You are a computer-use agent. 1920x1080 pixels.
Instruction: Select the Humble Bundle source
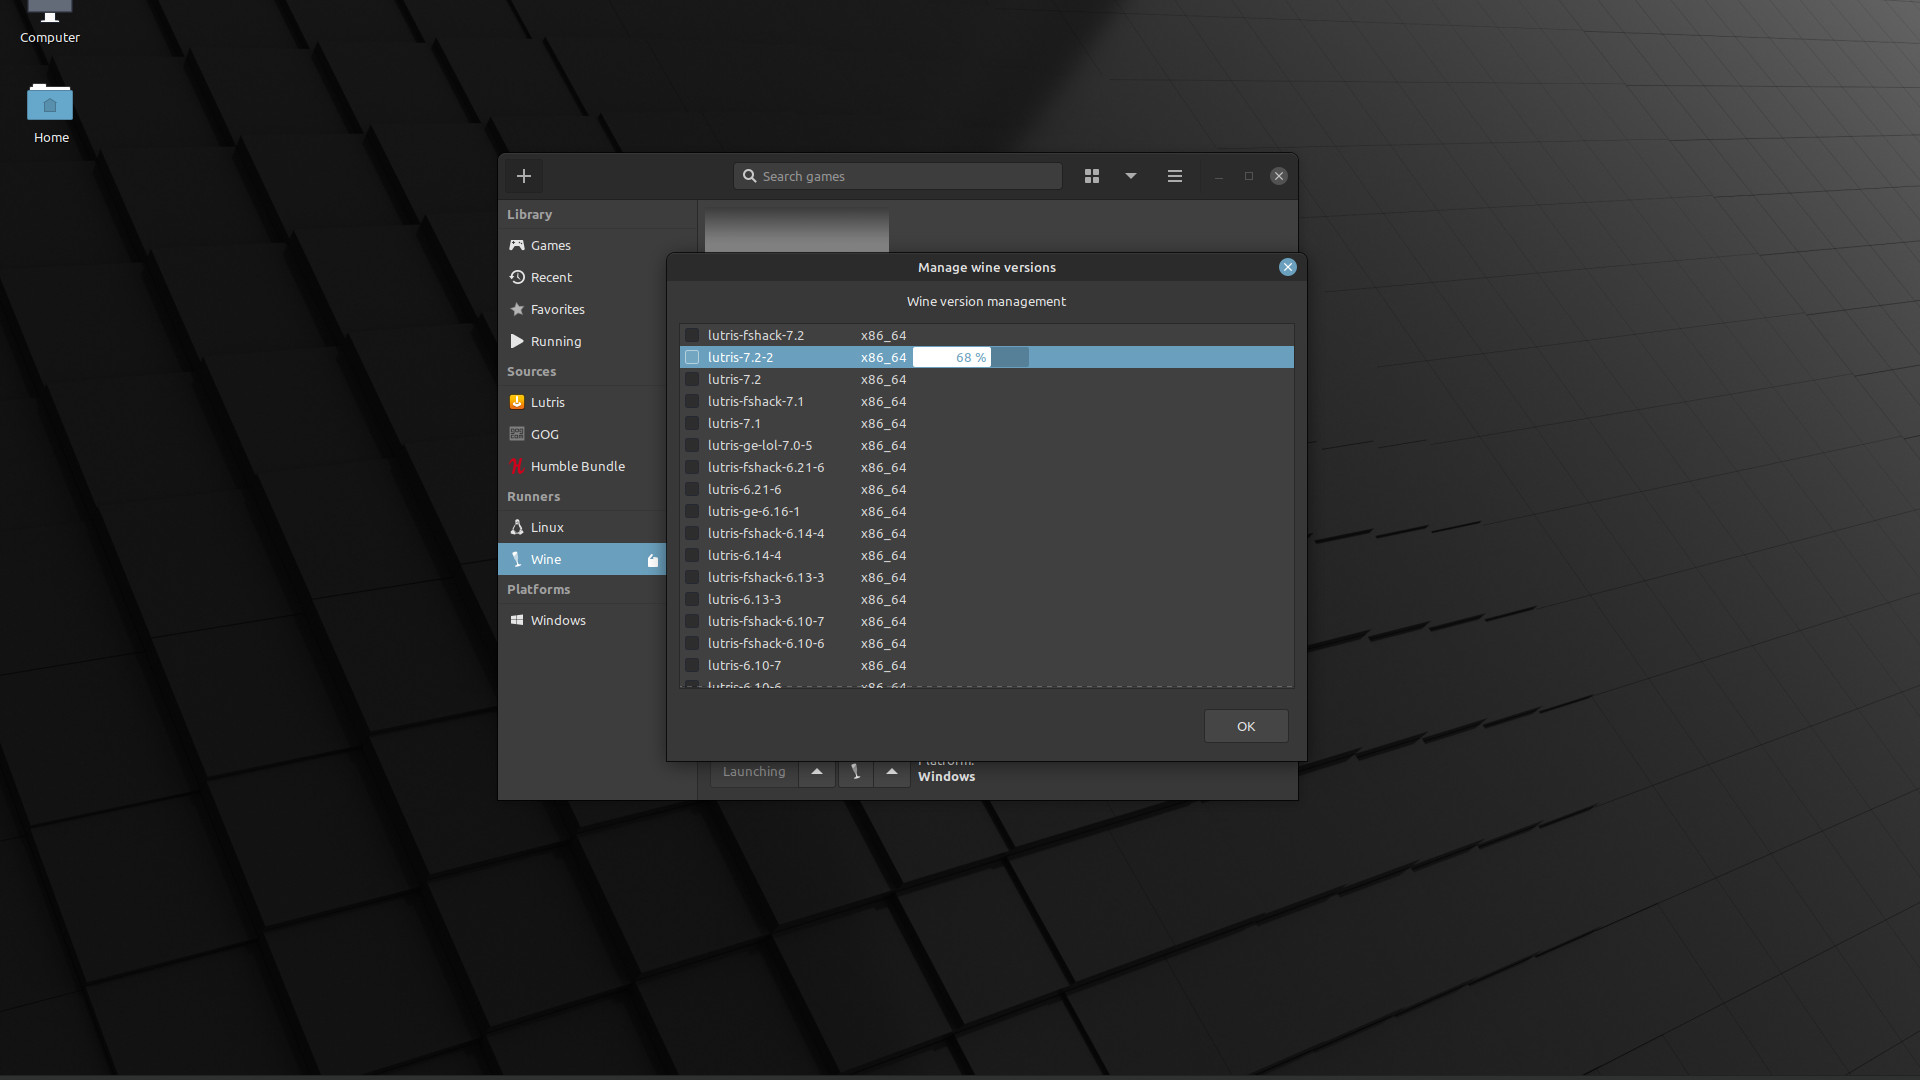582,466
